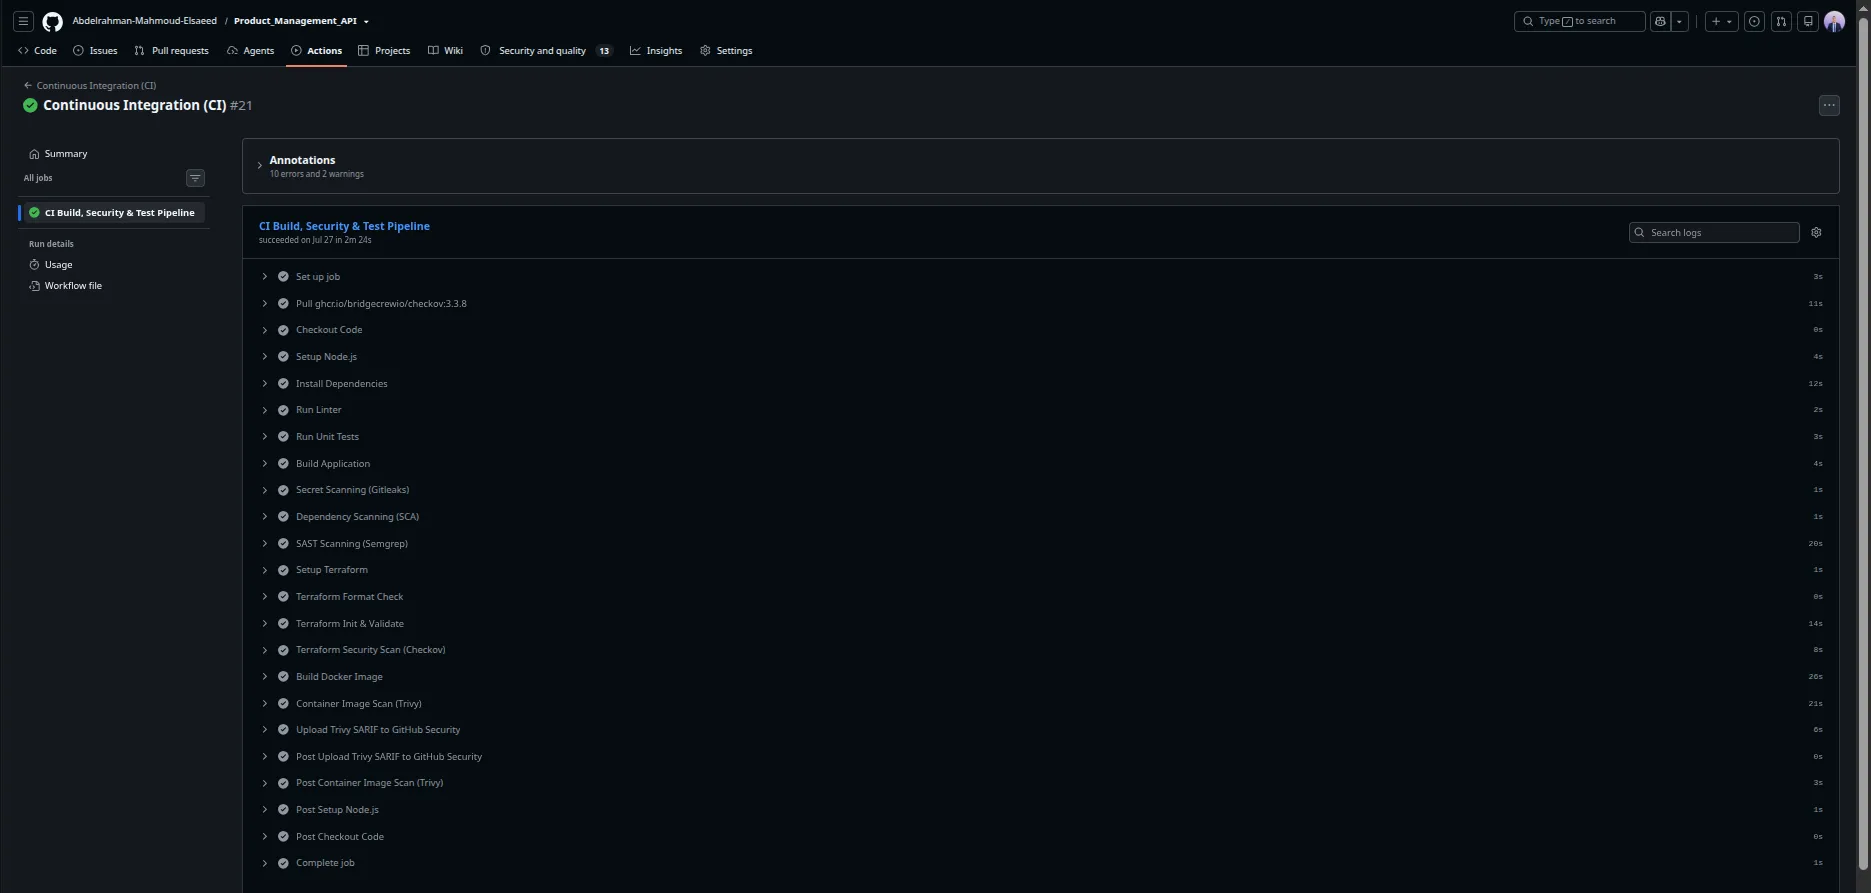The image size is (1871, 893).
Task: Open the user avatar menu
Action: pyautogui.click(x=1834, y=21)
